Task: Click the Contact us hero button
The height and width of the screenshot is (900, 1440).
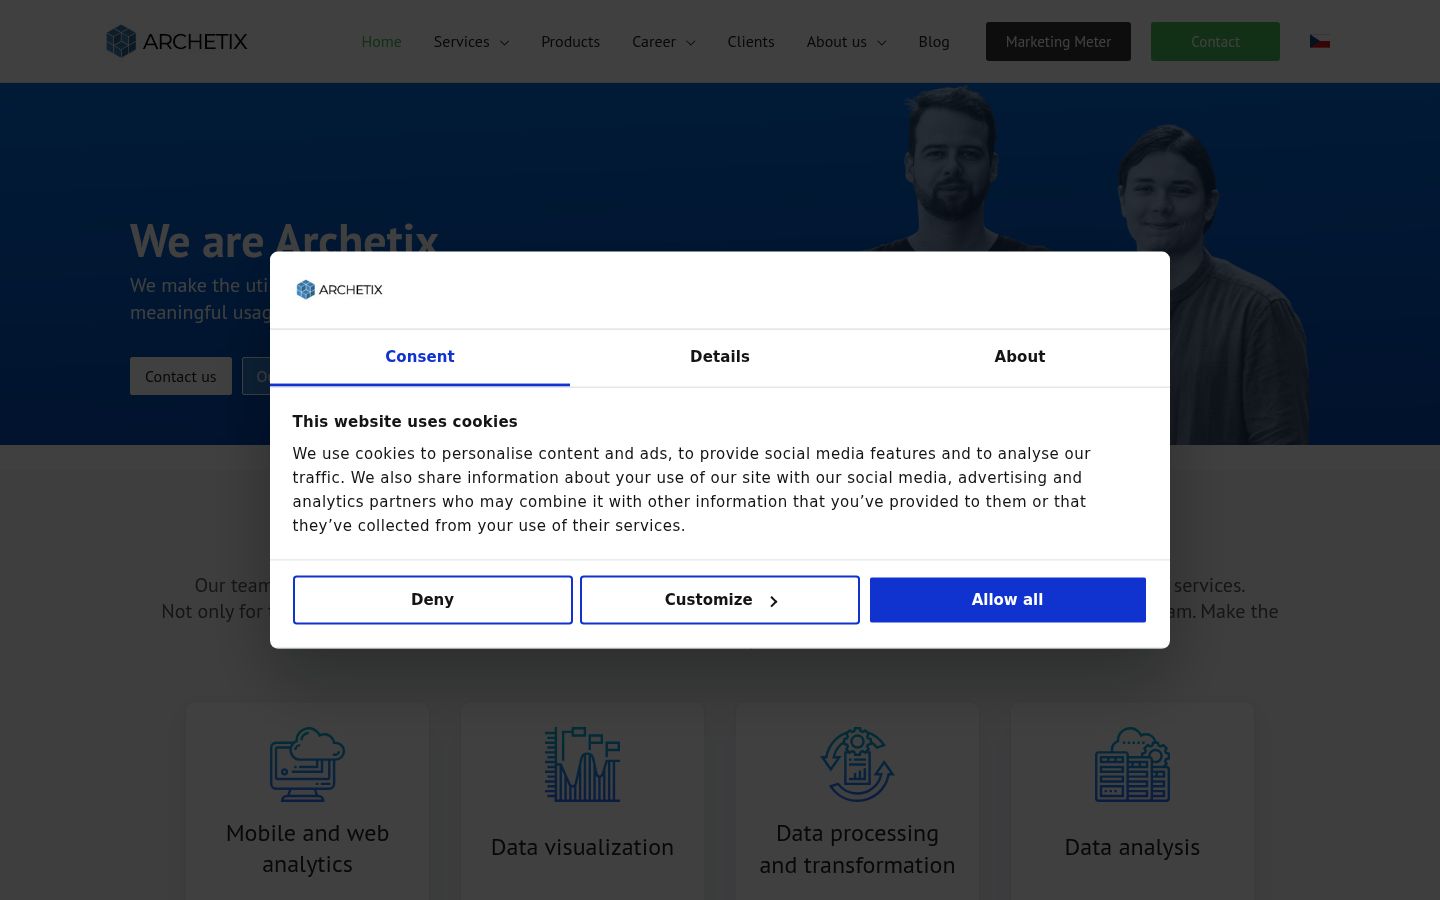Action: [x=181, y=376]
